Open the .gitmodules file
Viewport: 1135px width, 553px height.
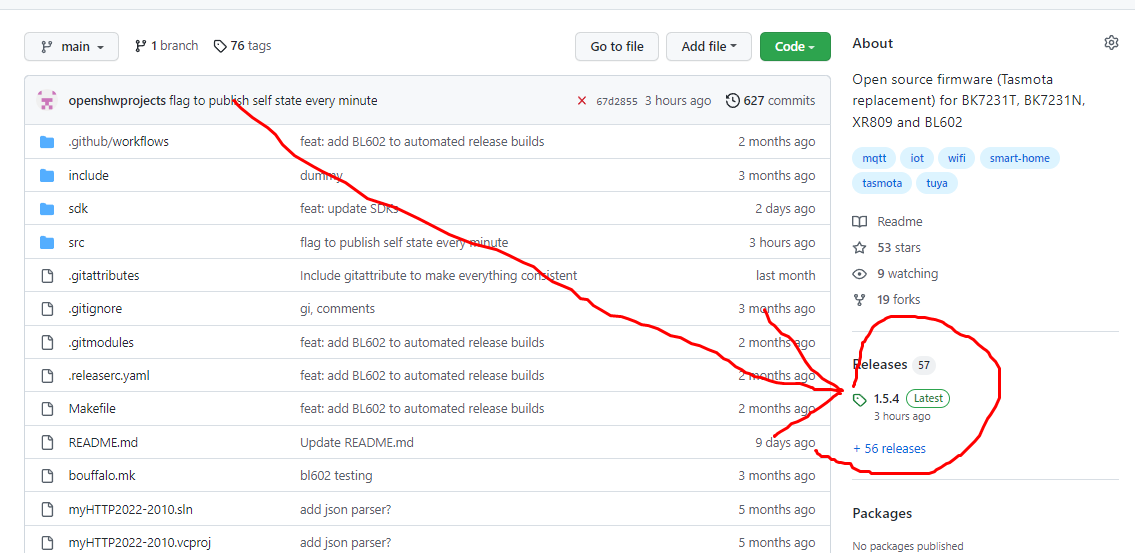point(101,342)
